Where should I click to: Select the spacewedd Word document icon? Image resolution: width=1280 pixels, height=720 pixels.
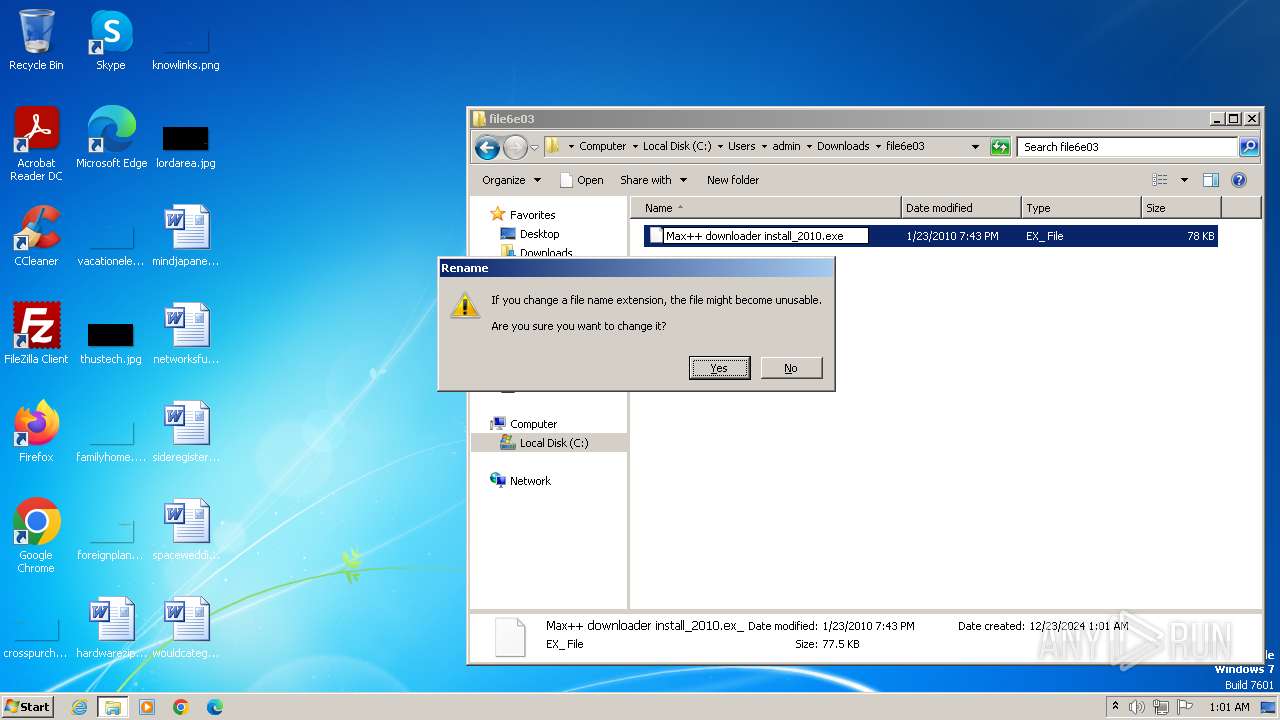coord(186,529)
